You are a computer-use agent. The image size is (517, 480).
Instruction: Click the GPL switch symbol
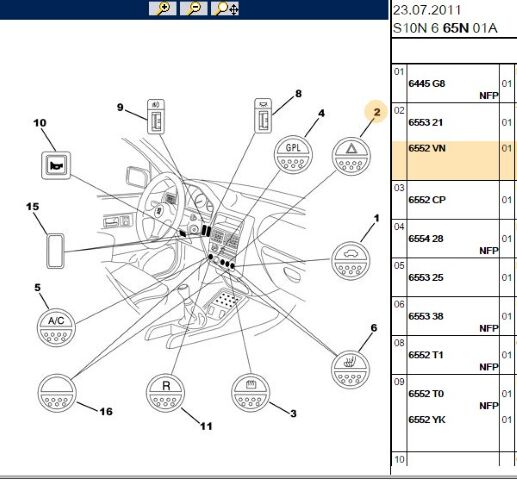pyautogui.click(x=293, y=154)
